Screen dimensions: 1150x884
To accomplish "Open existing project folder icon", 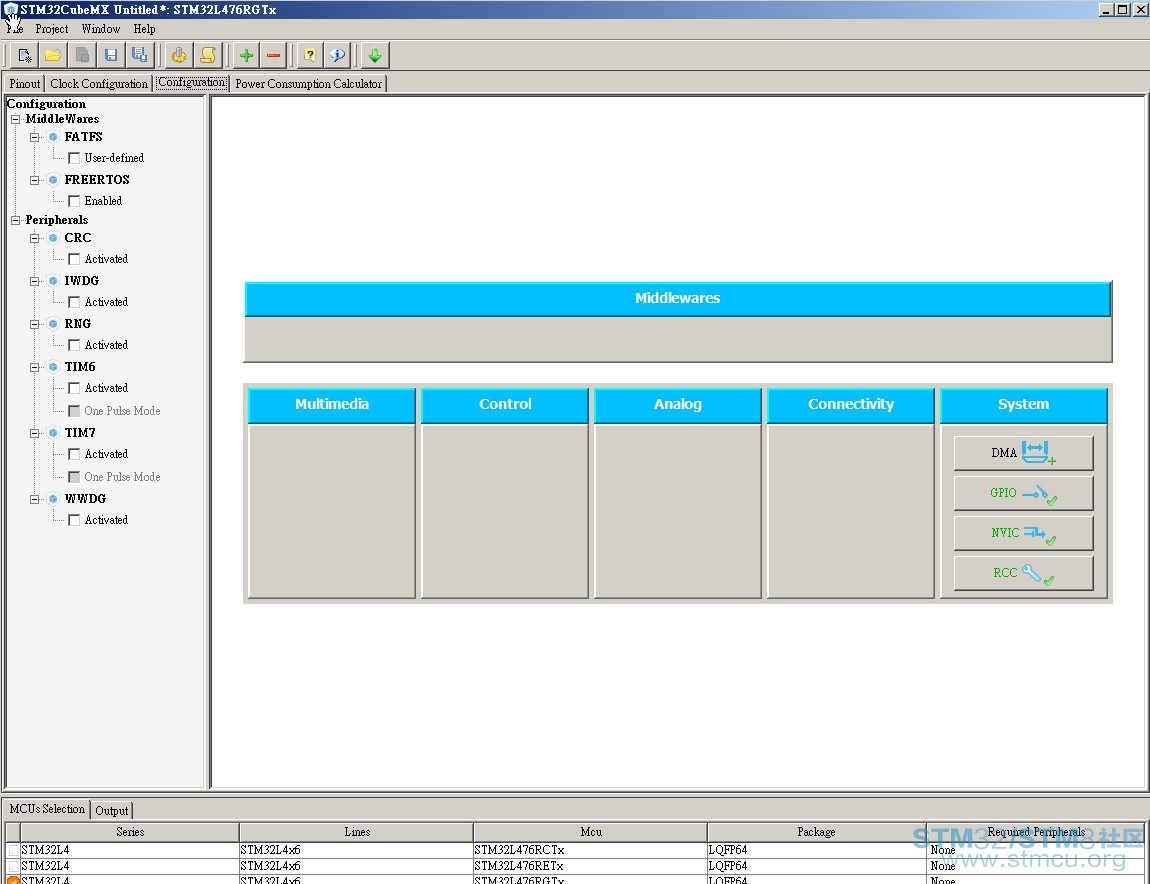I will click(x=53, y=55).
